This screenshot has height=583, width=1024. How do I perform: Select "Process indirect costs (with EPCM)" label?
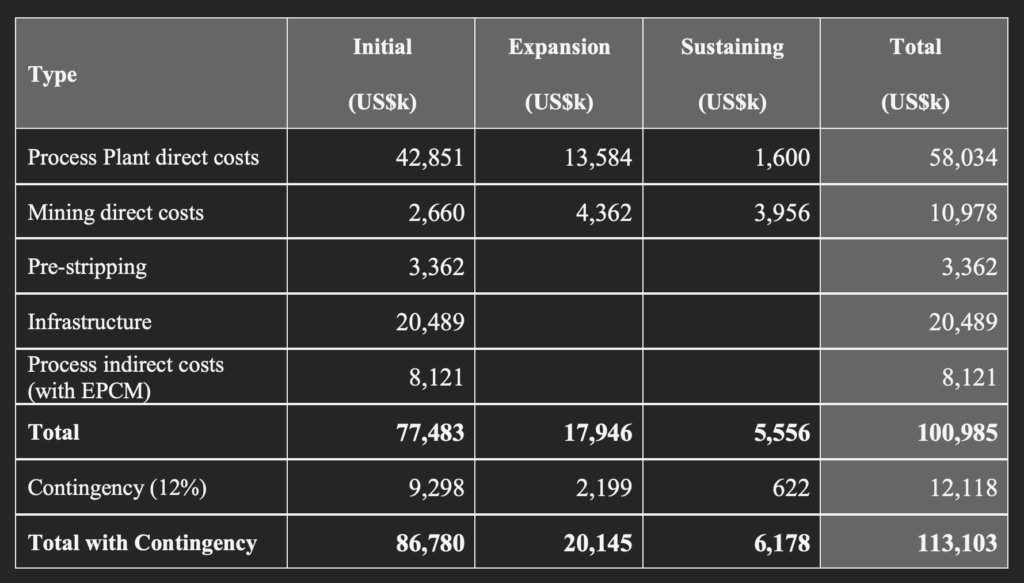tap(126, 377)
